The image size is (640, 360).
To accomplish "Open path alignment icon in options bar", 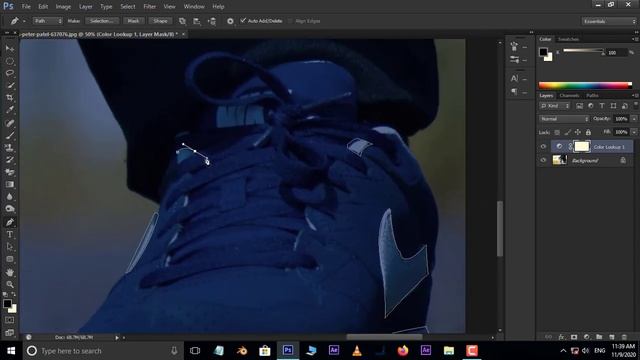I will (x=197, y=21).
